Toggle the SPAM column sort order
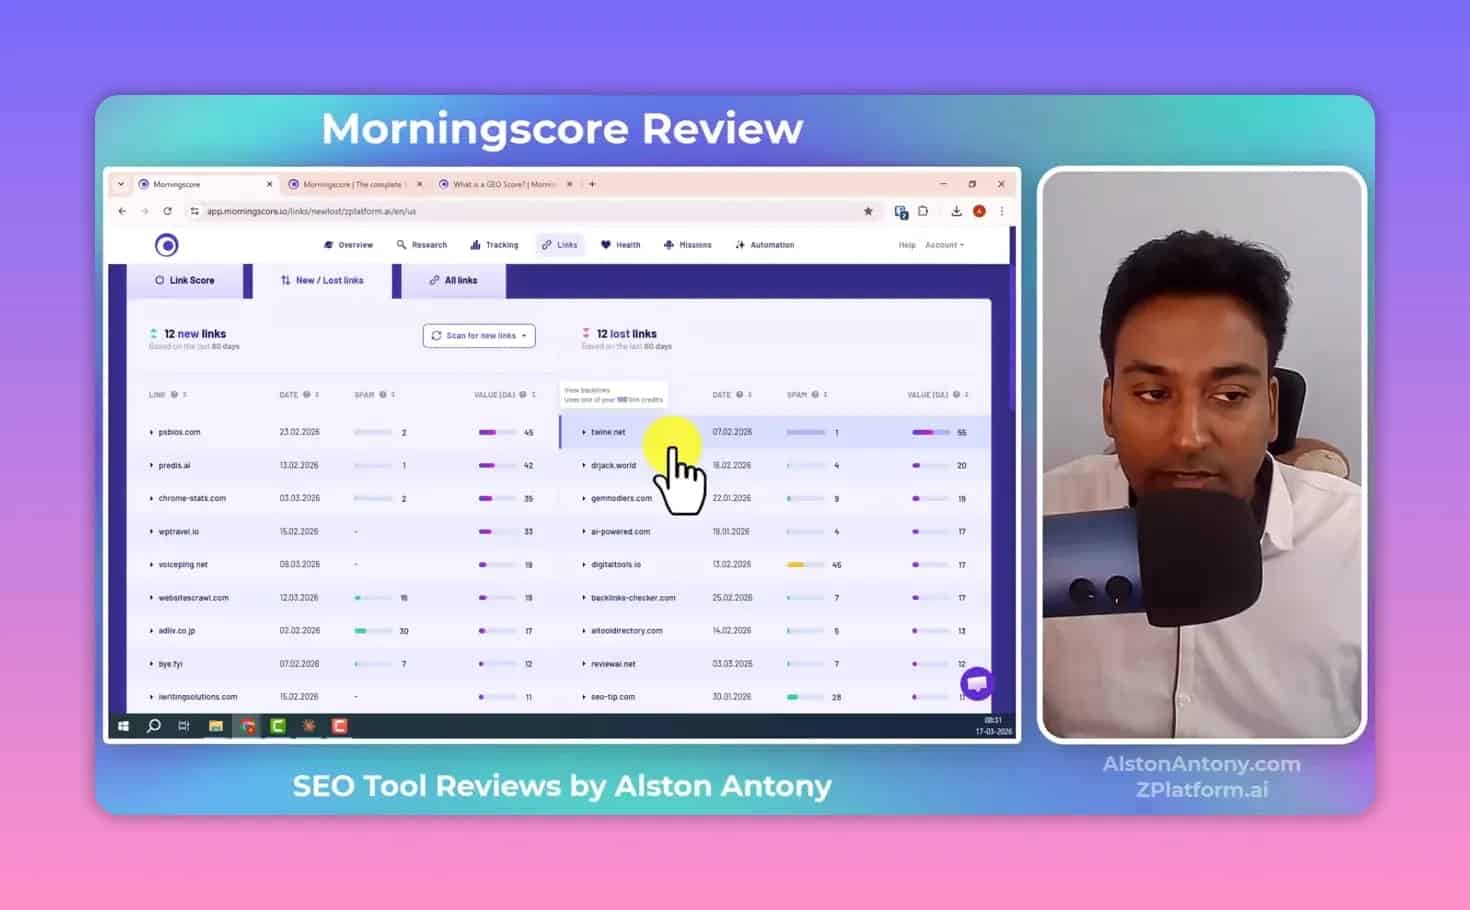This screenshot has width=1470, height=910. point(391,393)
